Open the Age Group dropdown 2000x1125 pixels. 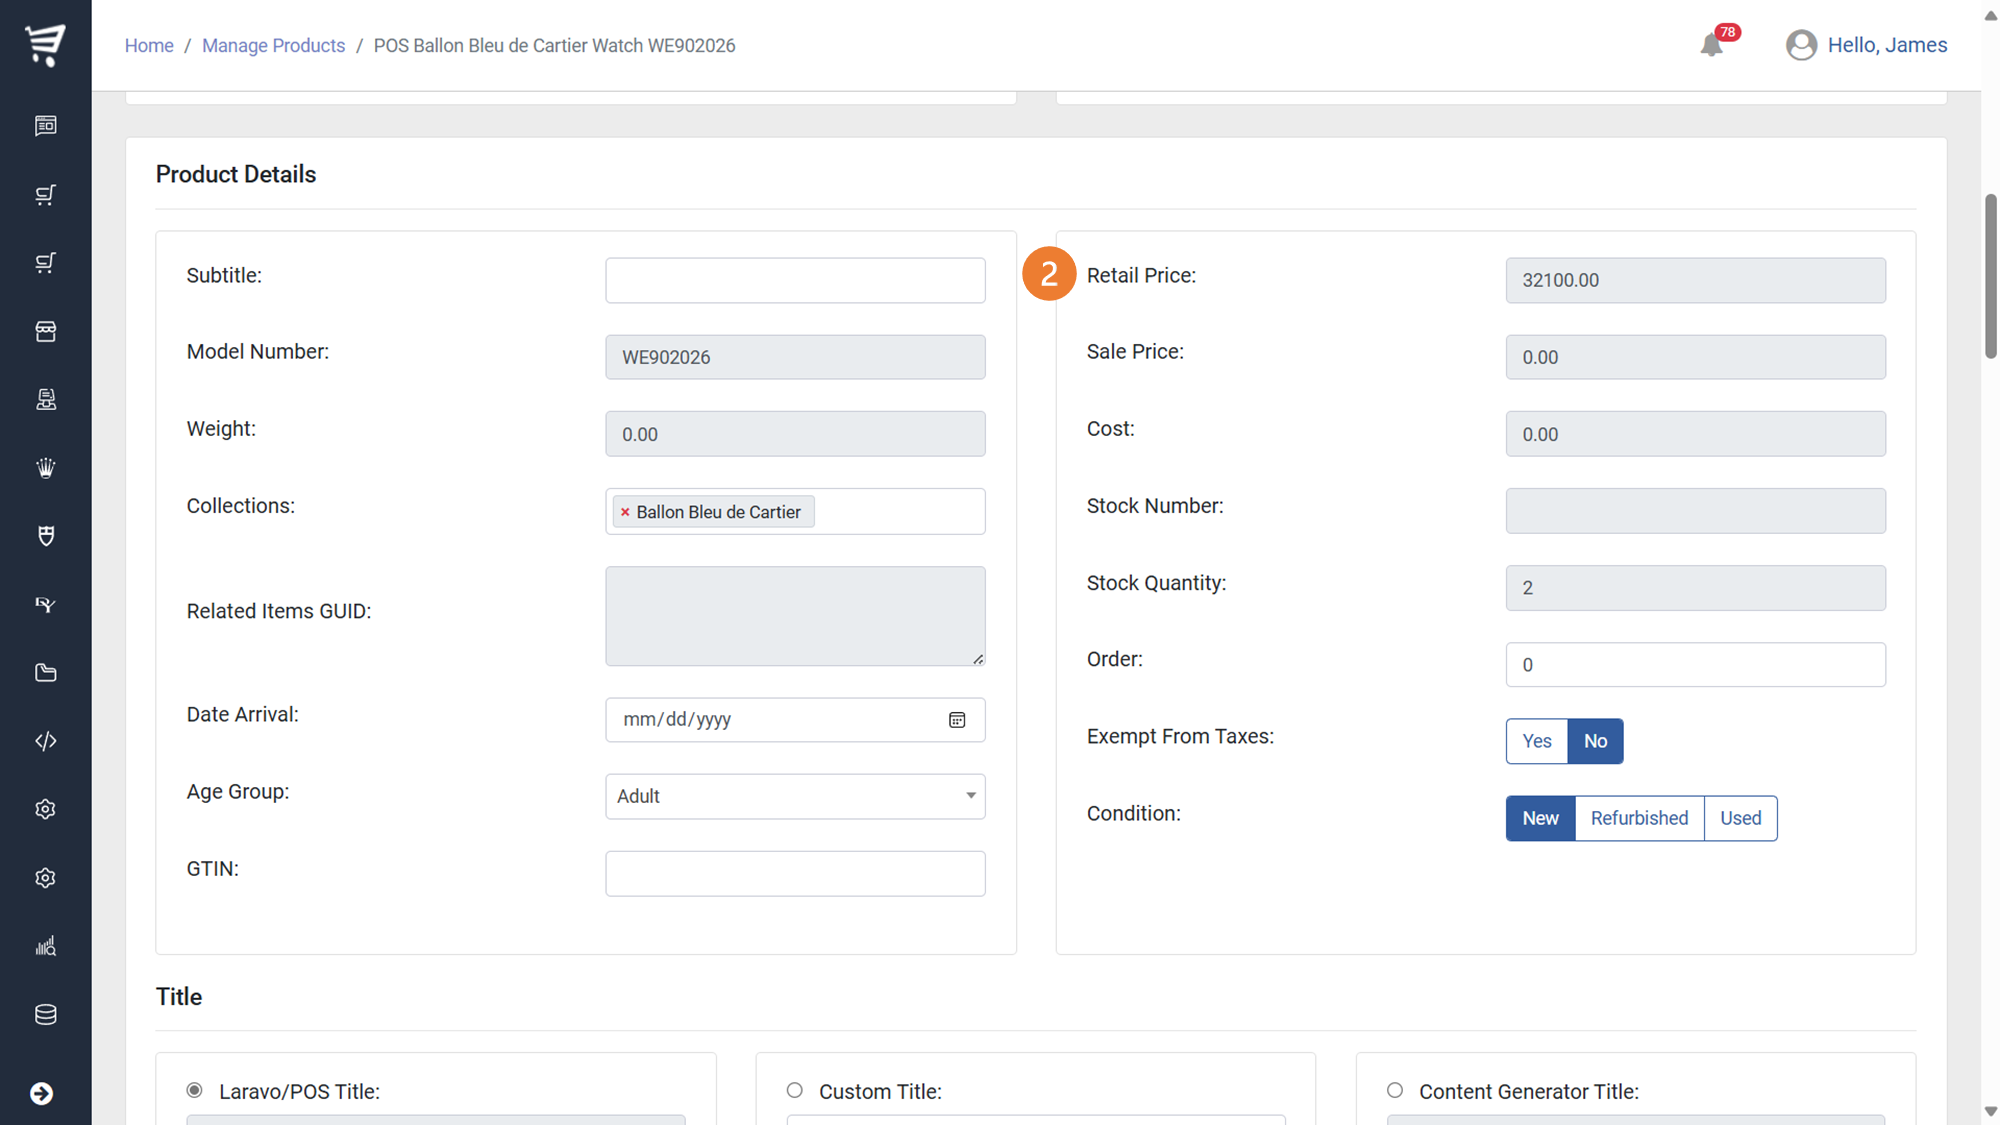click(x=794, y=796)
